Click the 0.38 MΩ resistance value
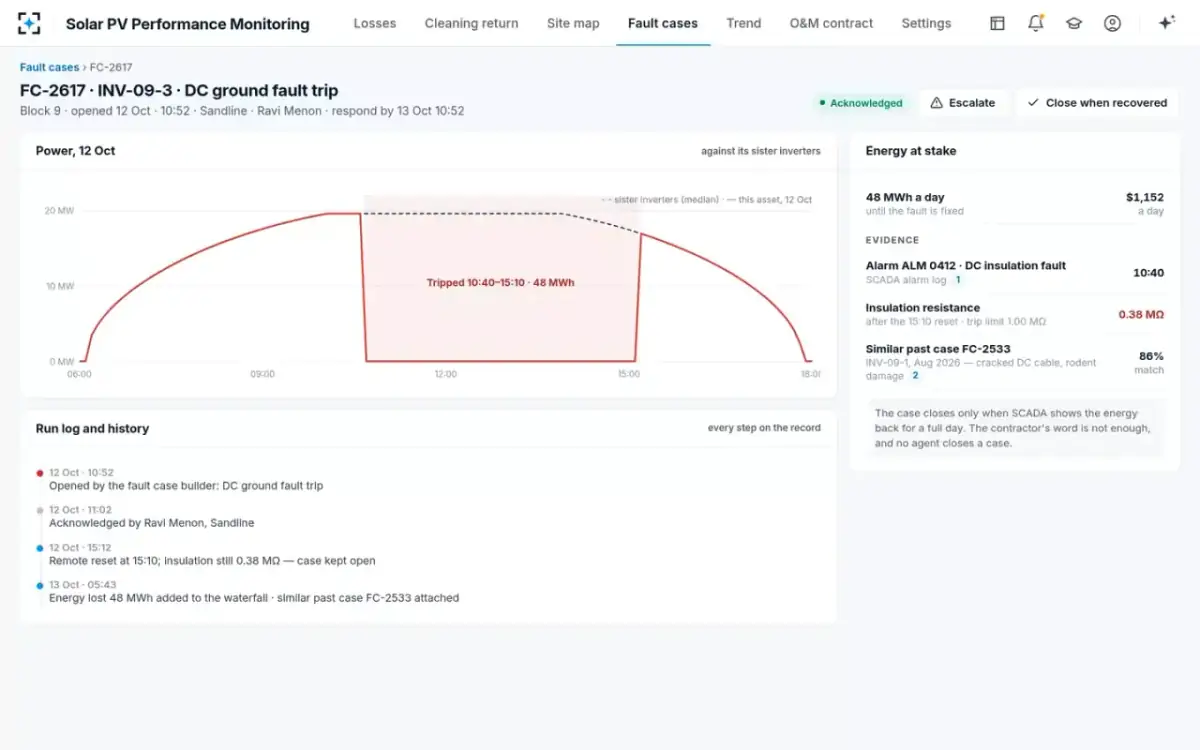This screenshot has height=750, width=1200. (1141, 315)
